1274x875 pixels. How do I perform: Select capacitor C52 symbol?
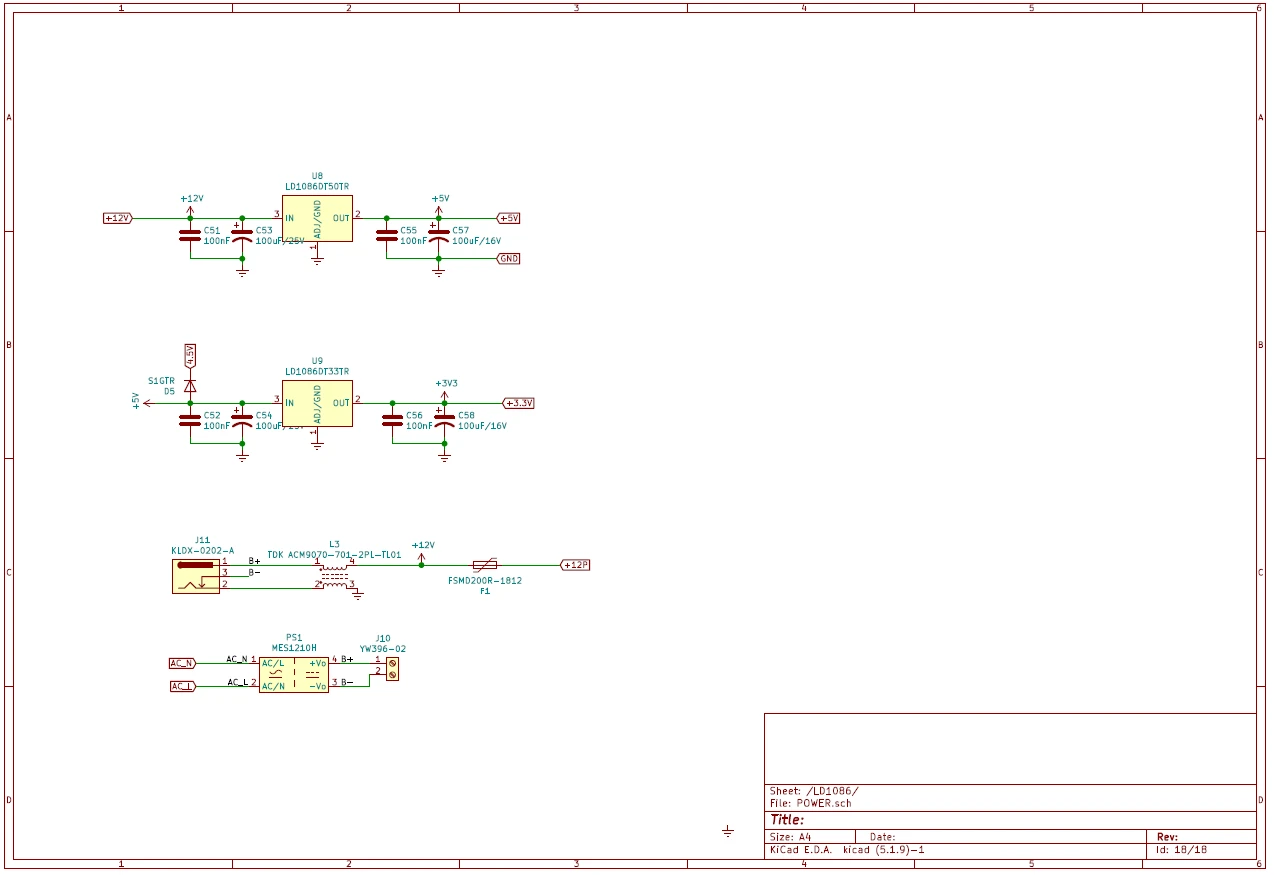[x=190, y=421]
